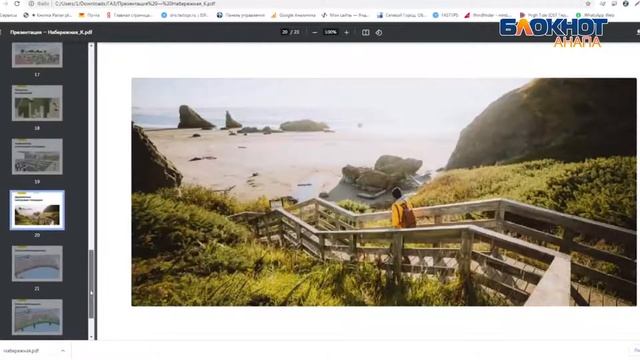640x360 pixels.
Task: Open the browser profile avatar icon
Action: [626, 4]
